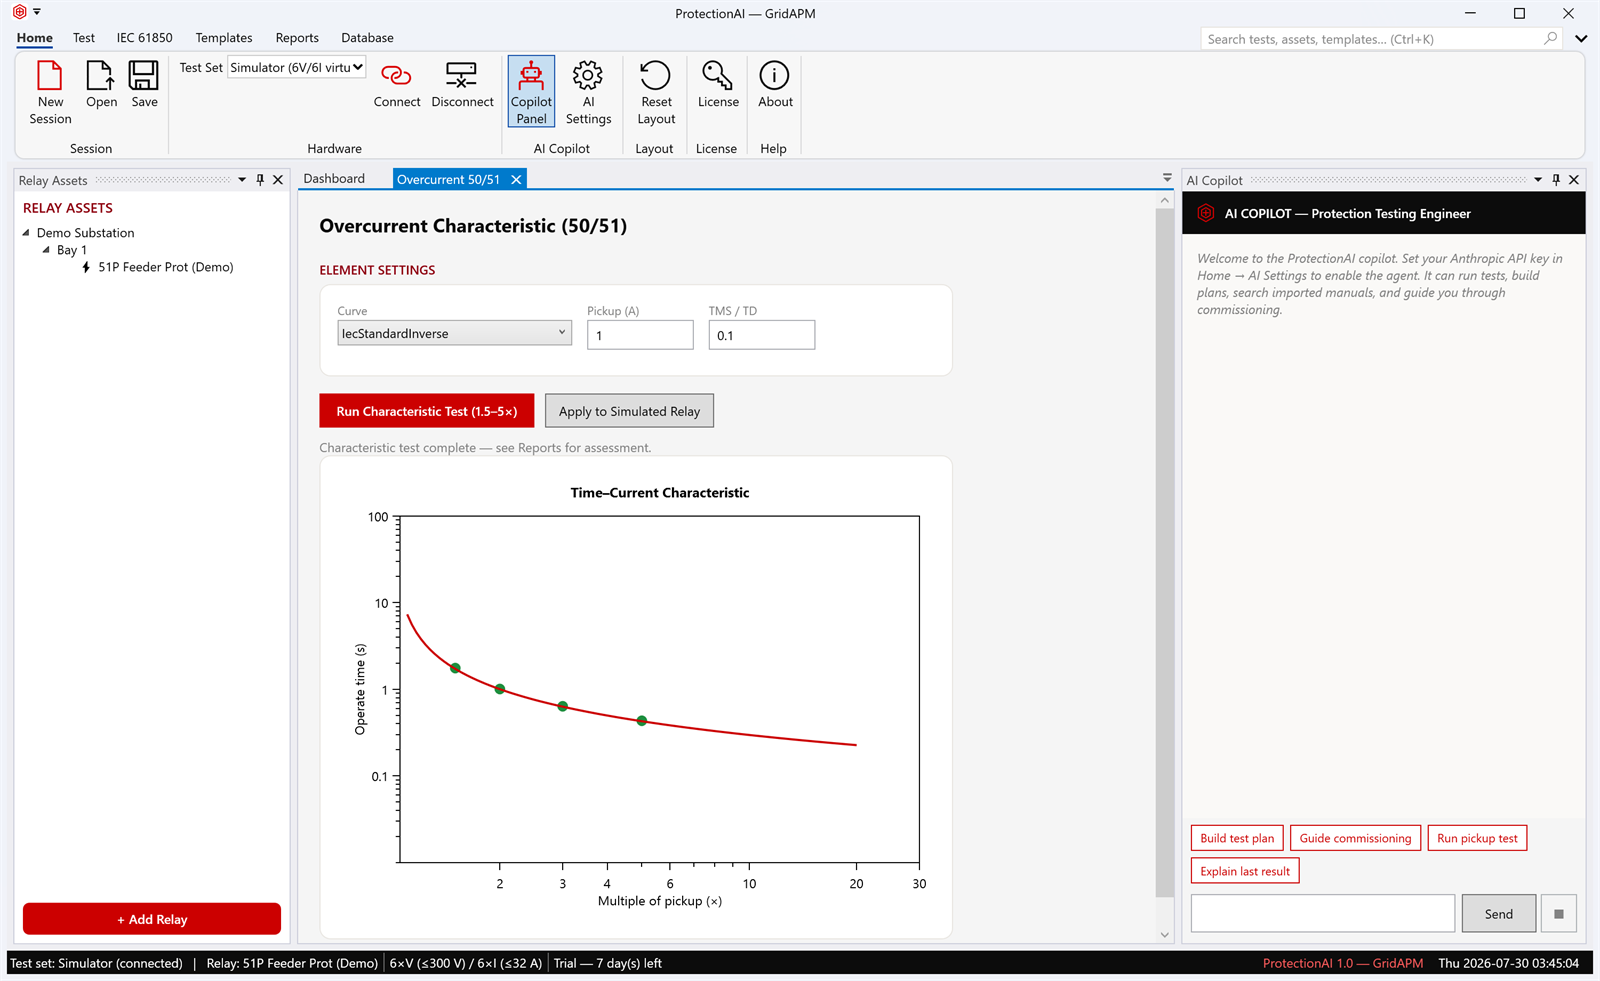Close the Relay Assets panel
Screen dimensions: 1600x981
pyautogui.click(x=278, y=180)
